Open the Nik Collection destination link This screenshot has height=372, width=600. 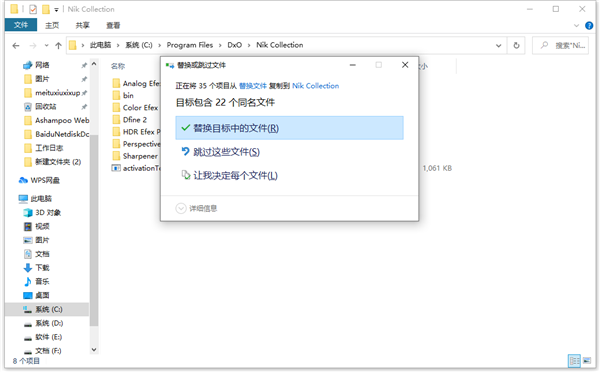point(316,86)
